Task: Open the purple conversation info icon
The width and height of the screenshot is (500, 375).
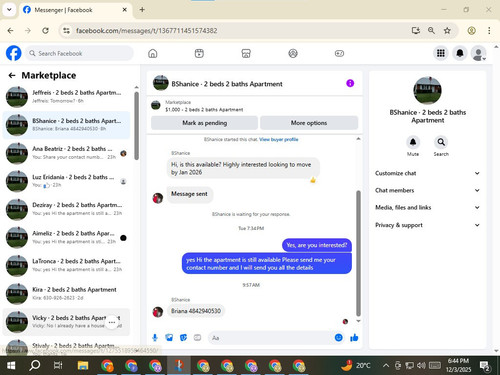Action: (x=350, y=83)
